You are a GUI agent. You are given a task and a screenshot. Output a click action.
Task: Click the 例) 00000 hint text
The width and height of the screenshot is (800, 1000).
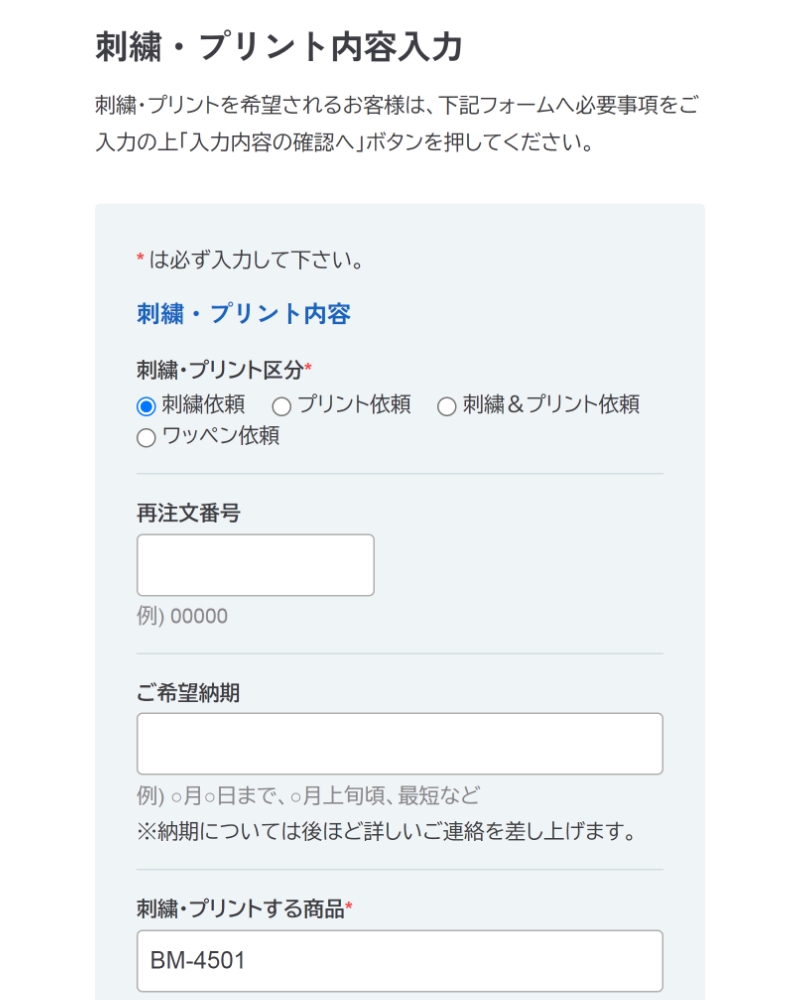tap(182, 616)
